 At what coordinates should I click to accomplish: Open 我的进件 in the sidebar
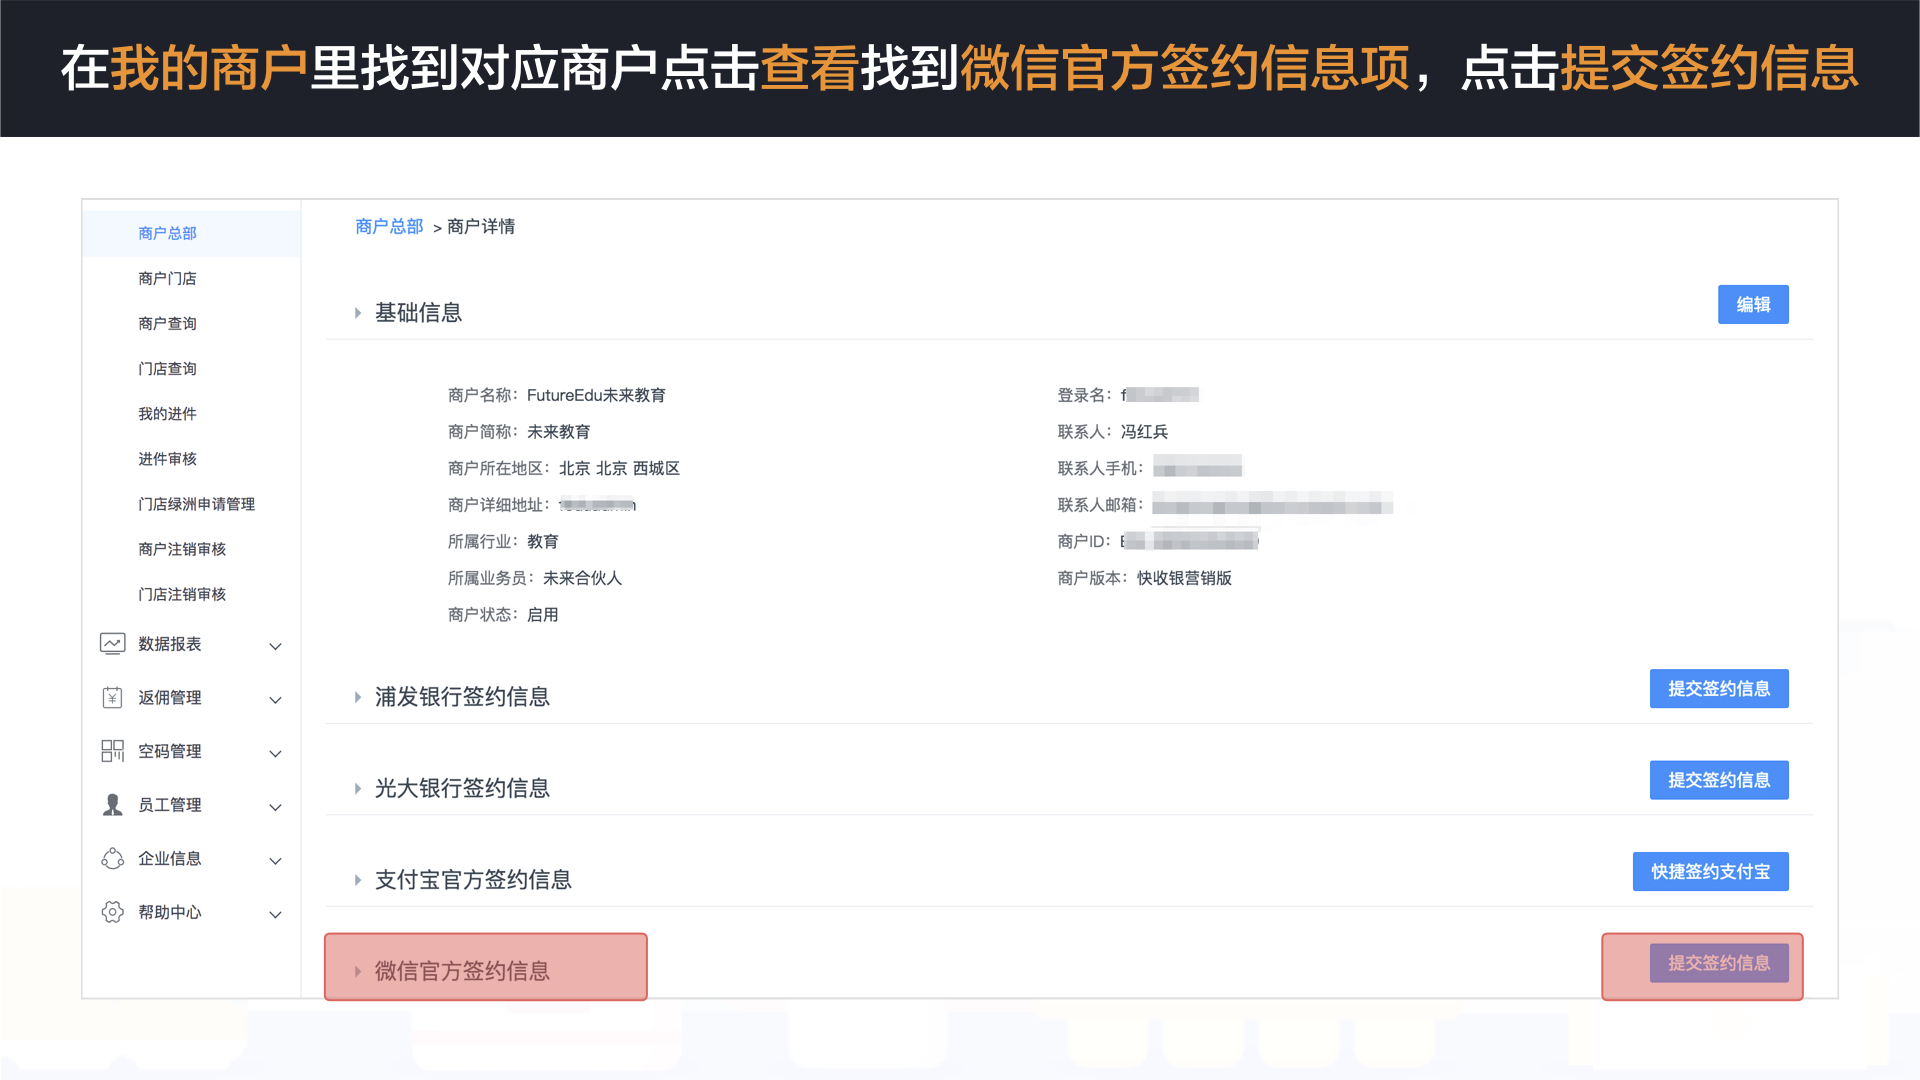[x=168, y=413]
